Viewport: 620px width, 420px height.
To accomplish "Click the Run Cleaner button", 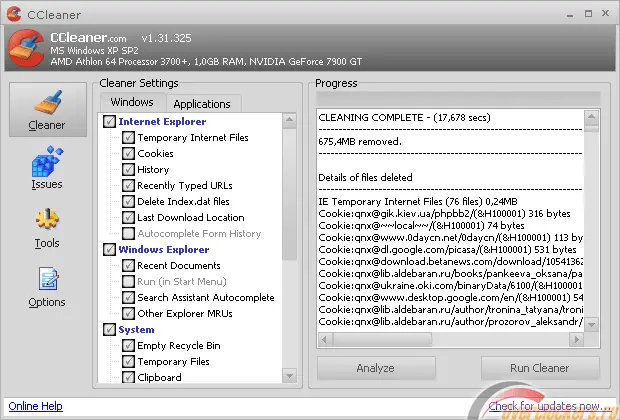I will point(540,368).
